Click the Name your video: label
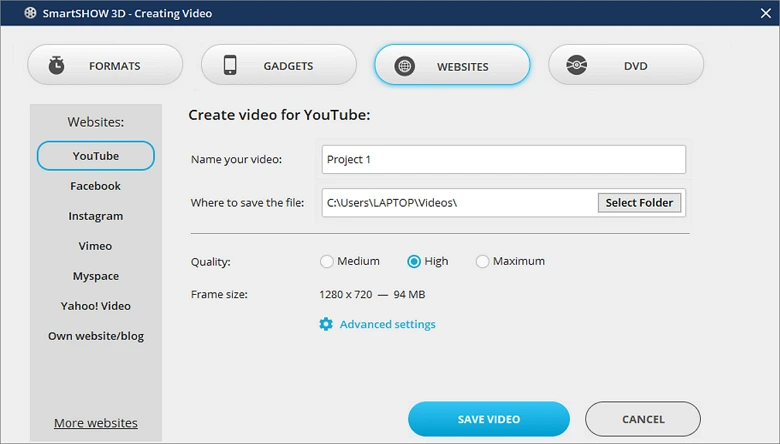This screenshot has height=444, width=780. (236, 160)
